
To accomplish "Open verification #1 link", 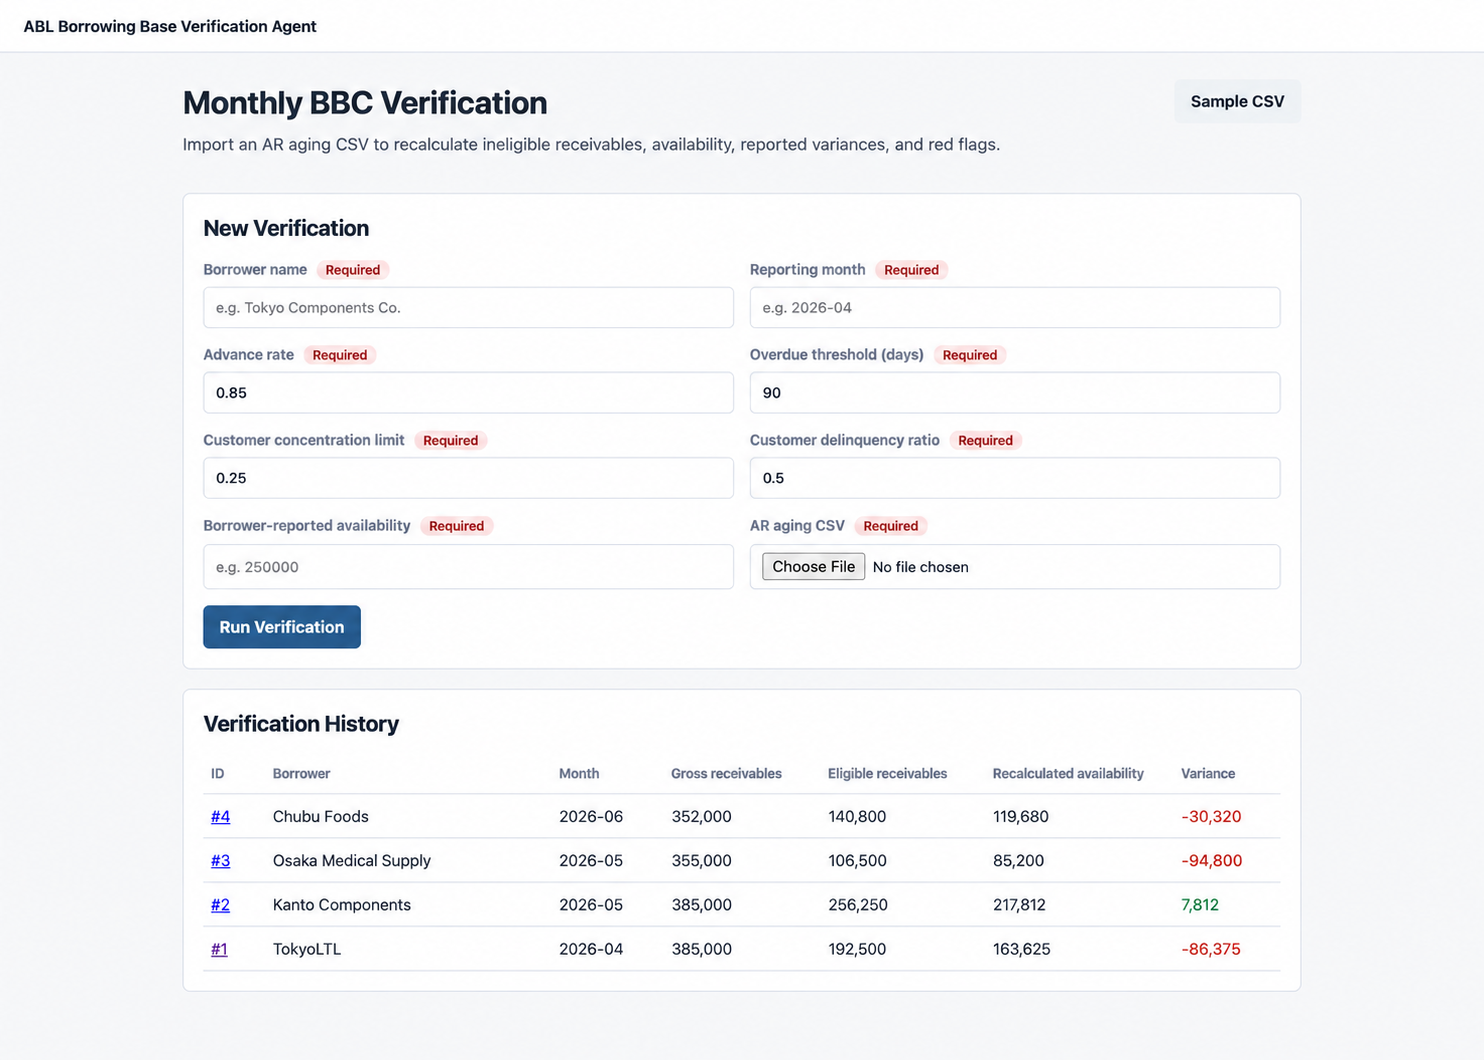I will tap(219, 949).
